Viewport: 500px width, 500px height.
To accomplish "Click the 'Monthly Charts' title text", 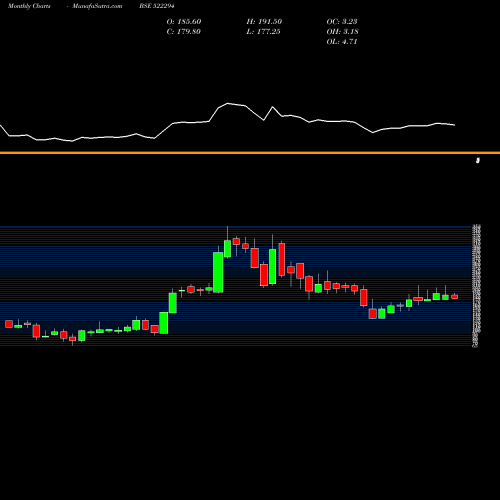I will coord(29,6).
